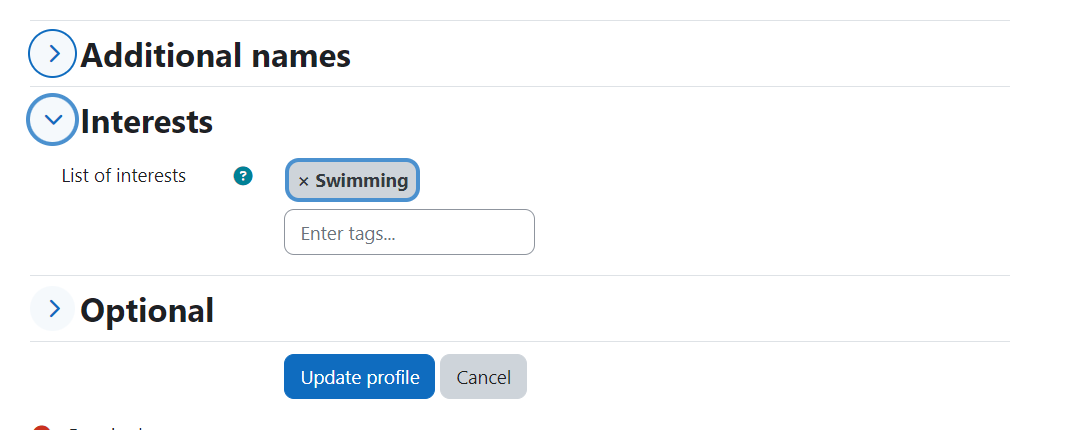This screenshot has height=430, width=1082.
Task: Click the Optional heading text
Action: click(x=147, y=311)
